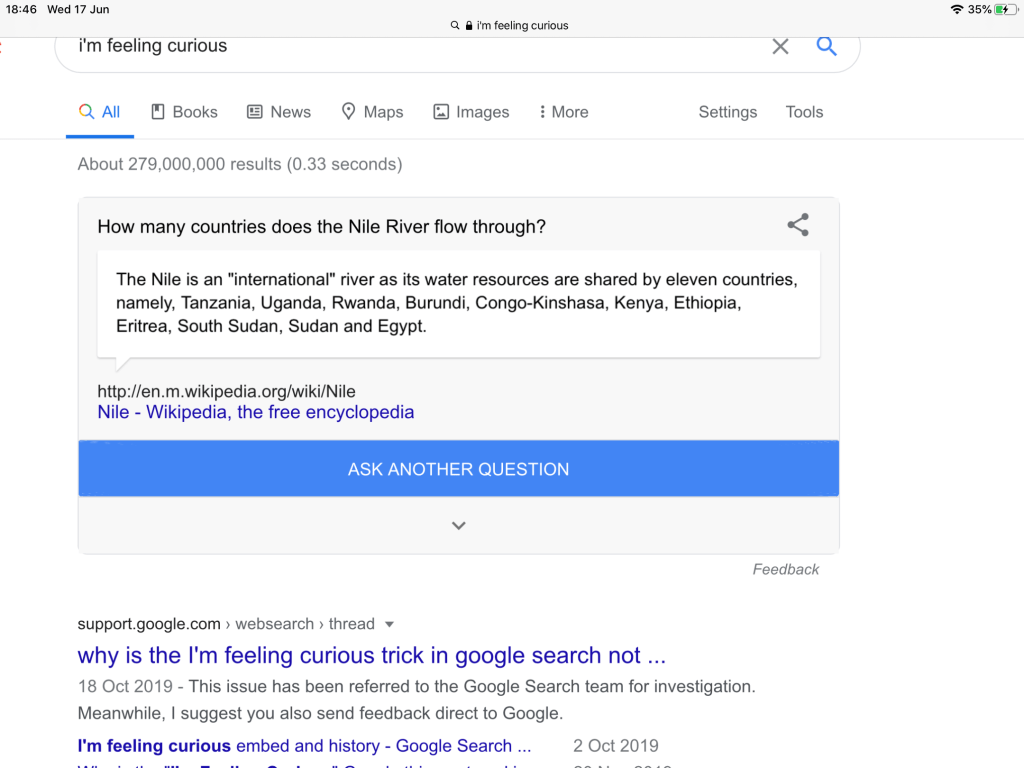Open 'why is the I'm feeling curious' result
The height and width of the screenshot is (768, 1024).
371,656
